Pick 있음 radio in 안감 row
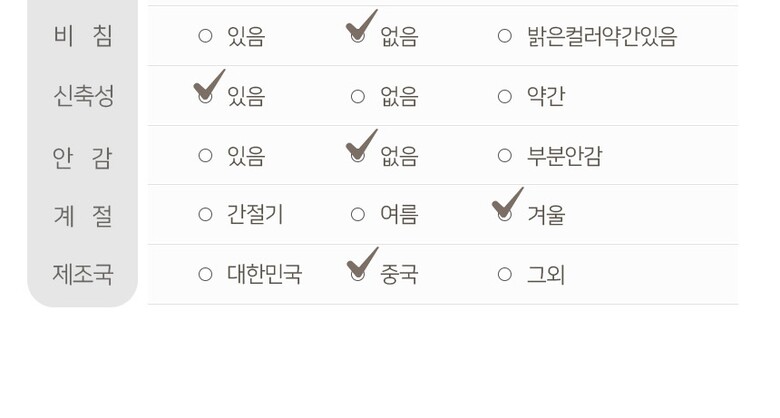 tap(205, 156)
